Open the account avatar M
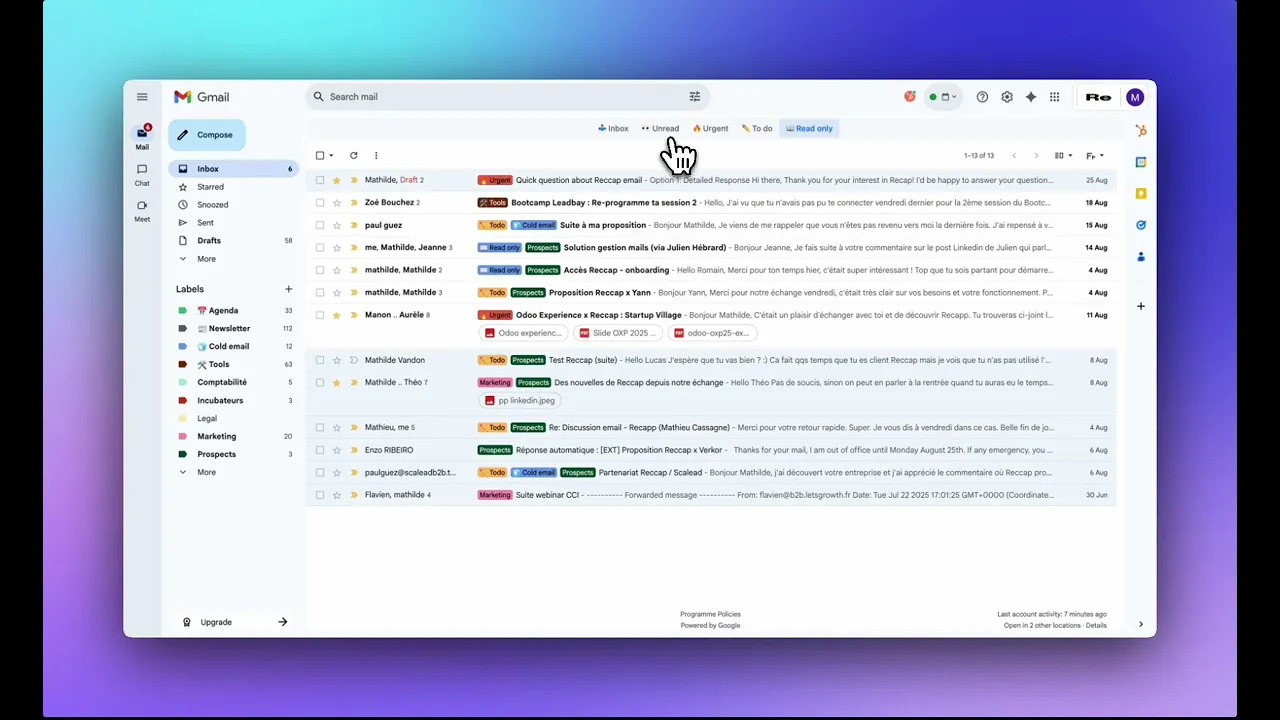This screenshot has height=720, width=1280. (1134, 97)
